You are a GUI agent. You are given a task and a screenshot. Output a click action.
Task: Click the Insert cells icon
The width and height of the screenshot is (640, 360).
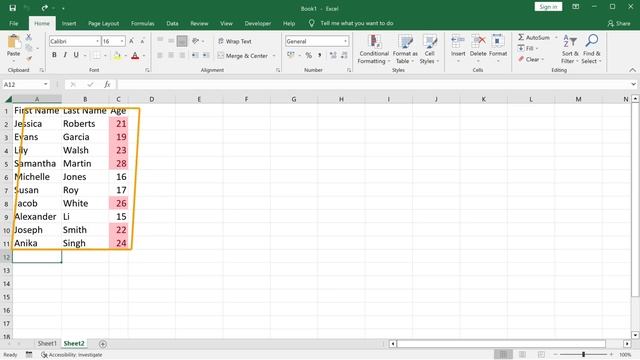(x=458, y=41)
